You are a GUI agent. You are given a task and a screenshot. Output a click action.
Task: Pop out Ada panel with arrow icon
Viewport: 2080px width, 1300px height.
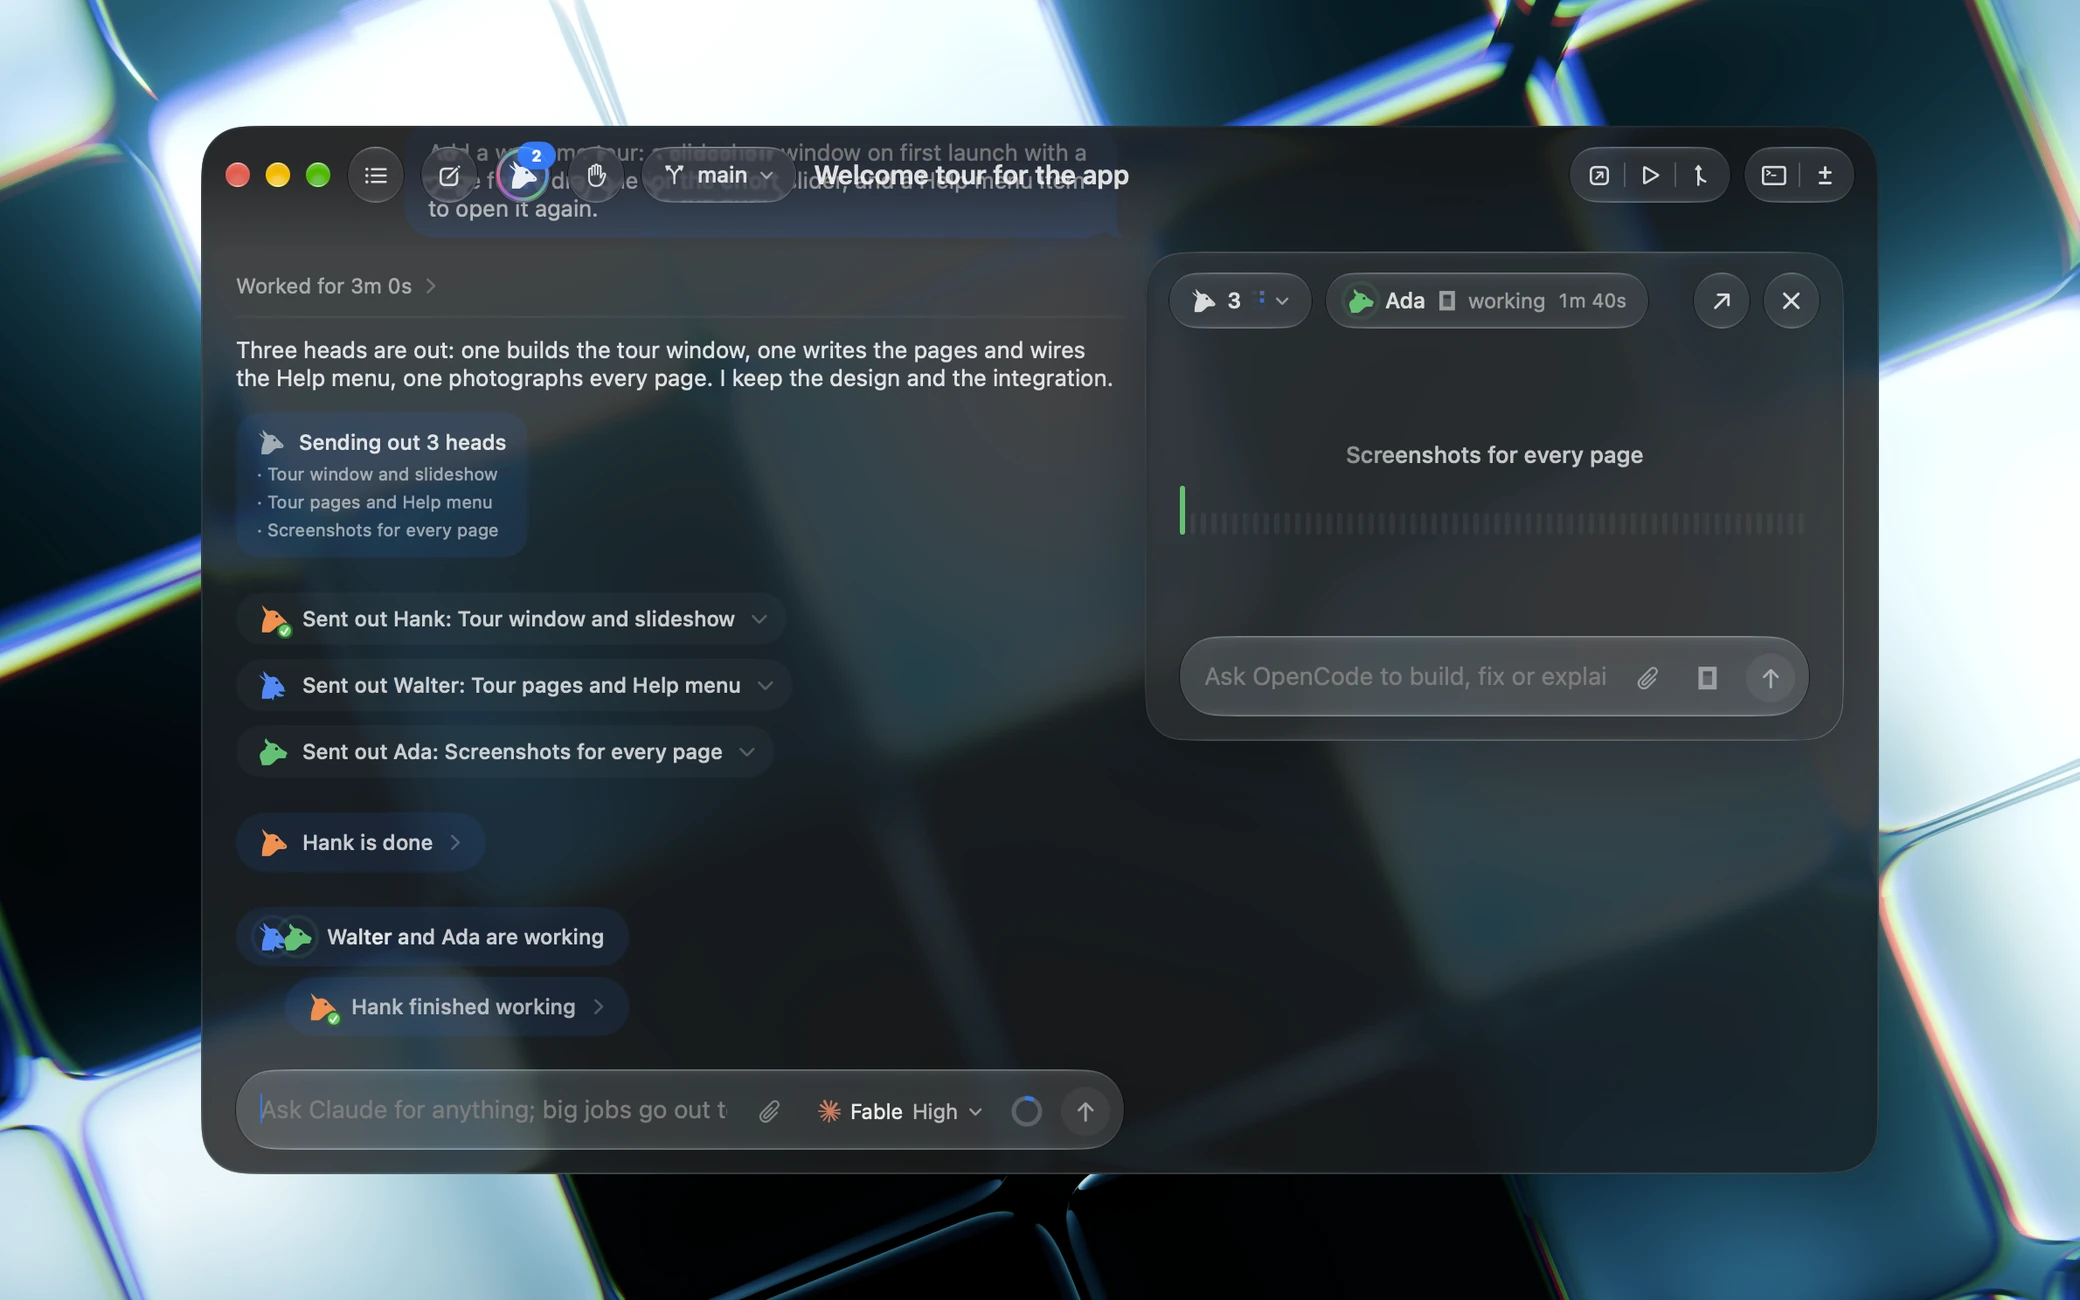[x=1721, y=300]
